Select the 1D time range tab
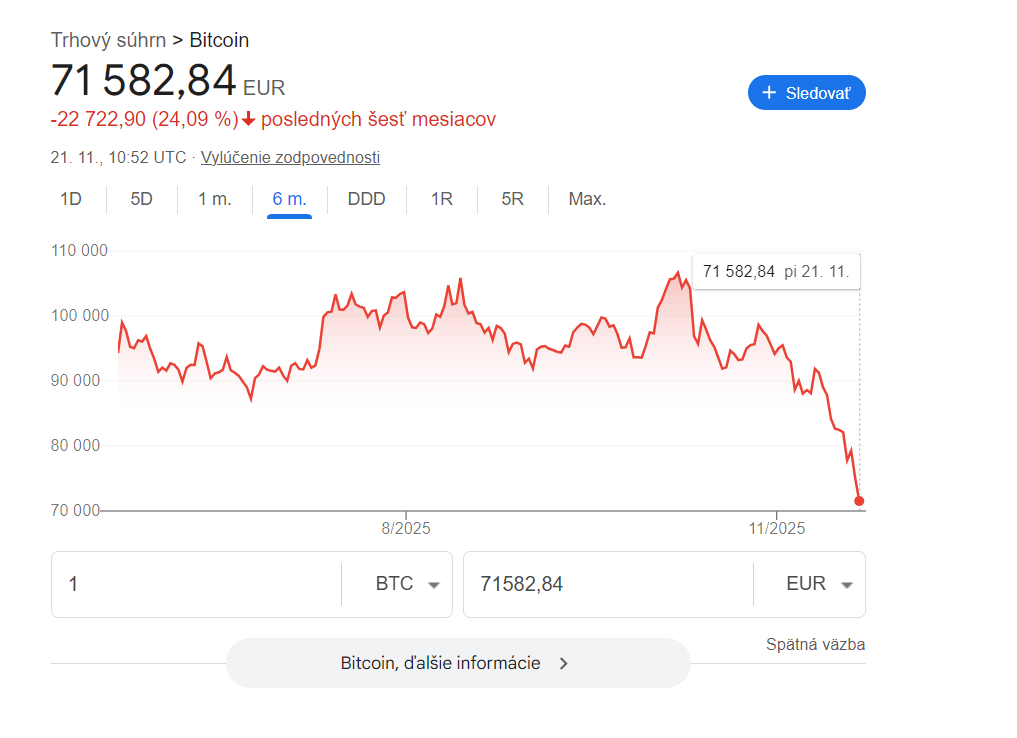Screen dimensions: 1017x738 [x=70, y=199]
